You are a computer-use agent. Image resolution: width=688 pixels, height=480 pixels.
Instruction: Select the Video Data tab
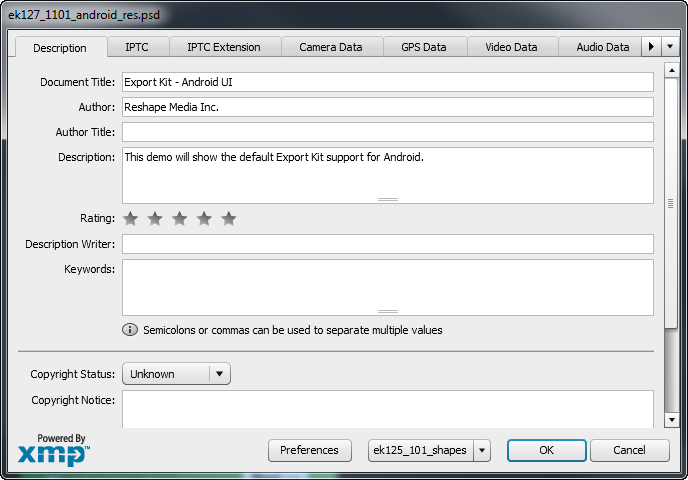[x=511, y=47]
